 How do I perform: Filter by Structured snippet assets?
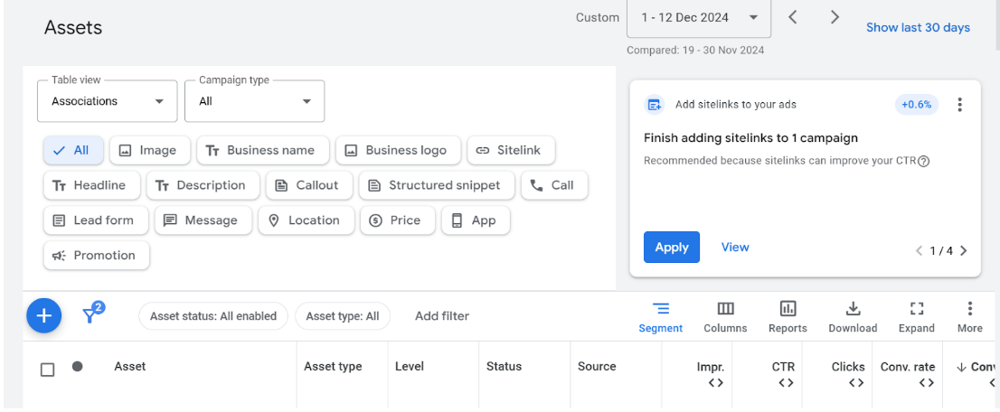(x=437, y=186)
